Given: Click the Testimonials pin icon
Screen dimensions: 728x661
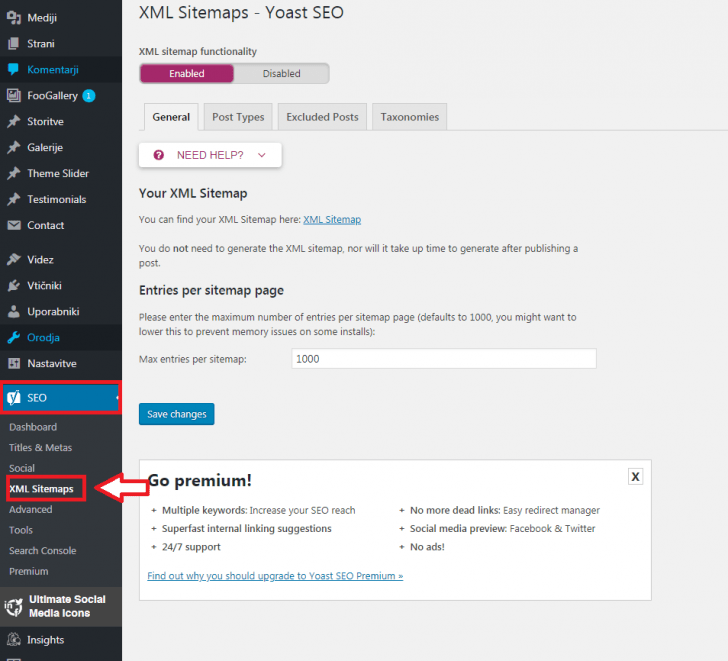Looking at the screenshot, I should [x=14, y=200].
